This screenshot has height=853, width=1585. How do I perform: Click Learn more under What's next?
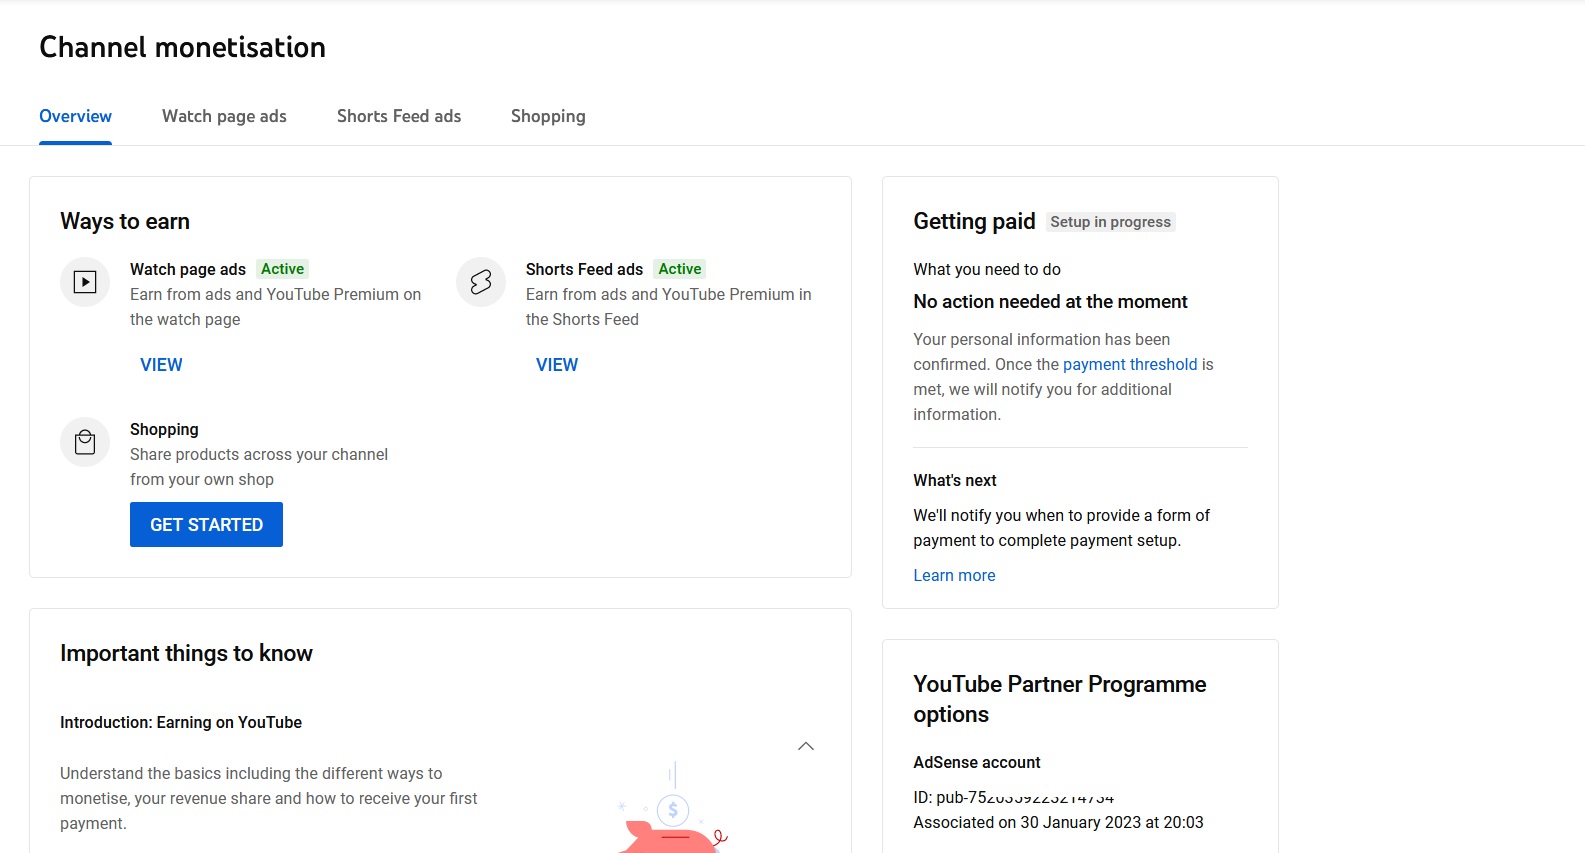pyautogui.click(x=954, y=575)
